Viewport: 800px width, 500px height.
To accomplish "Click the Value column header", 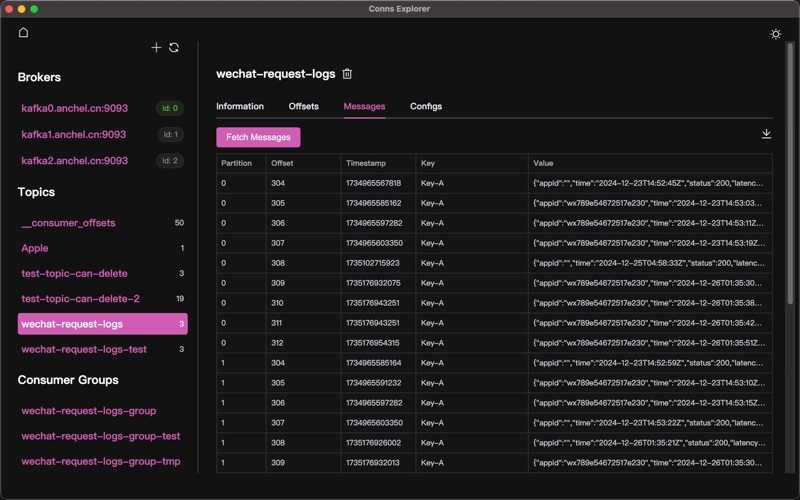I will 543,163.
